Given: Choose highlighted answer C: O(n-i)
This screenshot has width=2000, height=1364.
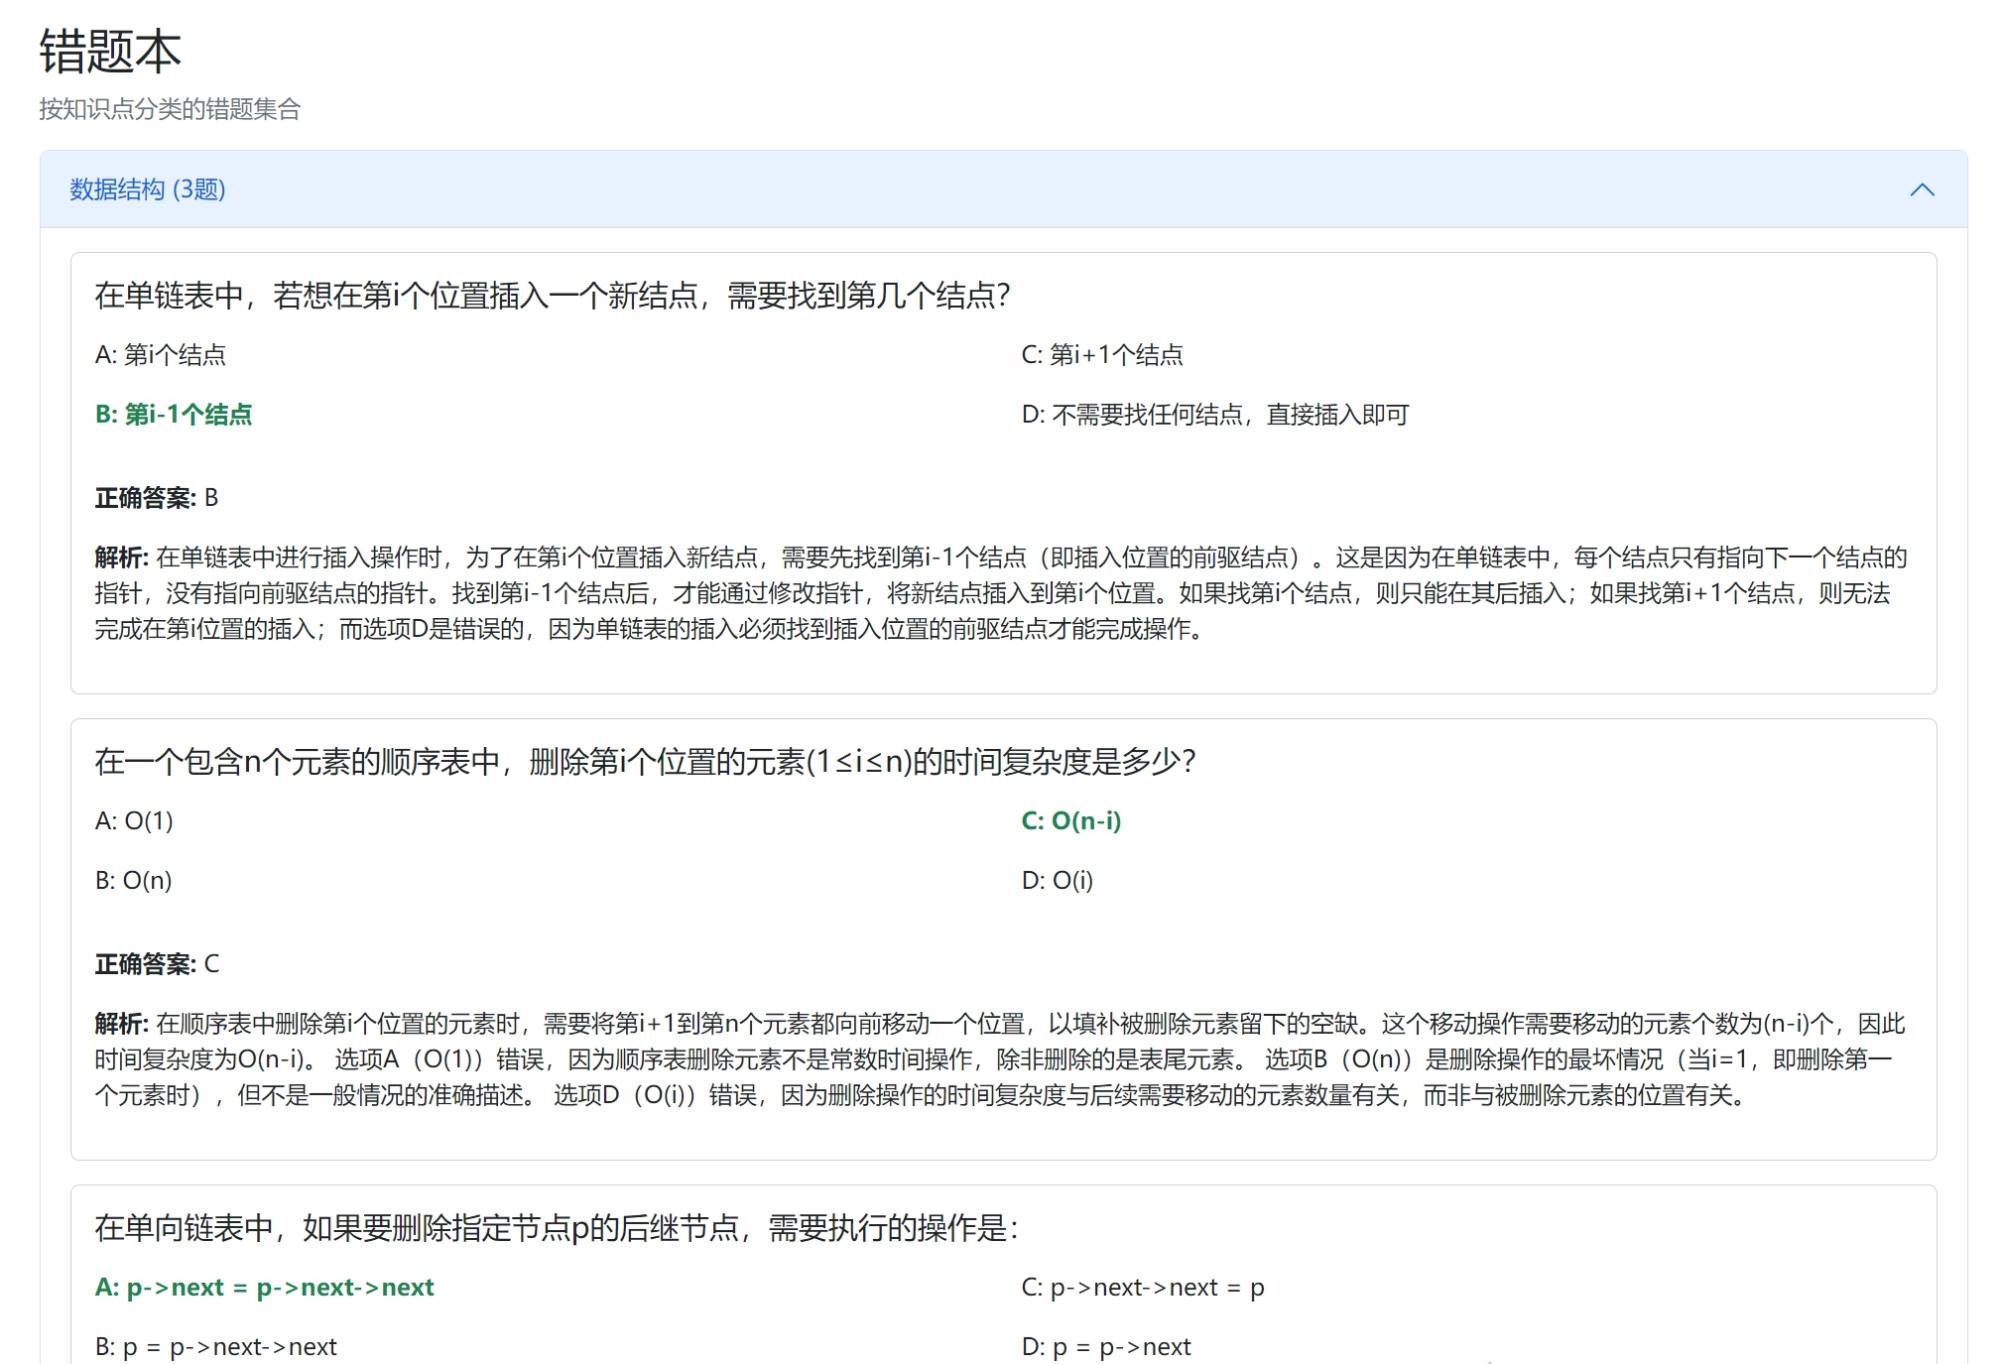Looking at the screenshot, I should 1071,821.
